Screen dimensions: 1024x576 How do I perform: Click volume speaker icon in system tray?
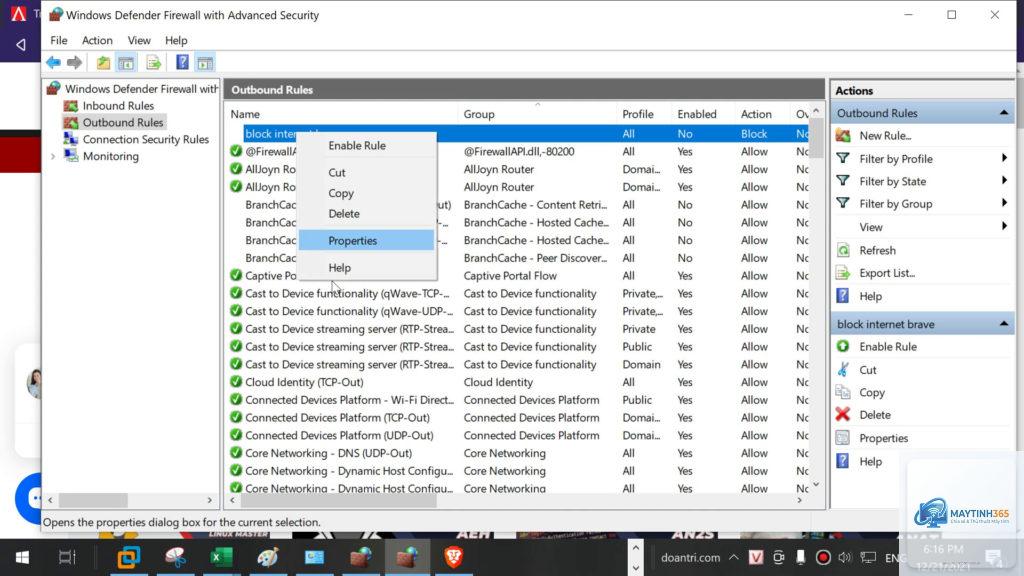[844, 557]
